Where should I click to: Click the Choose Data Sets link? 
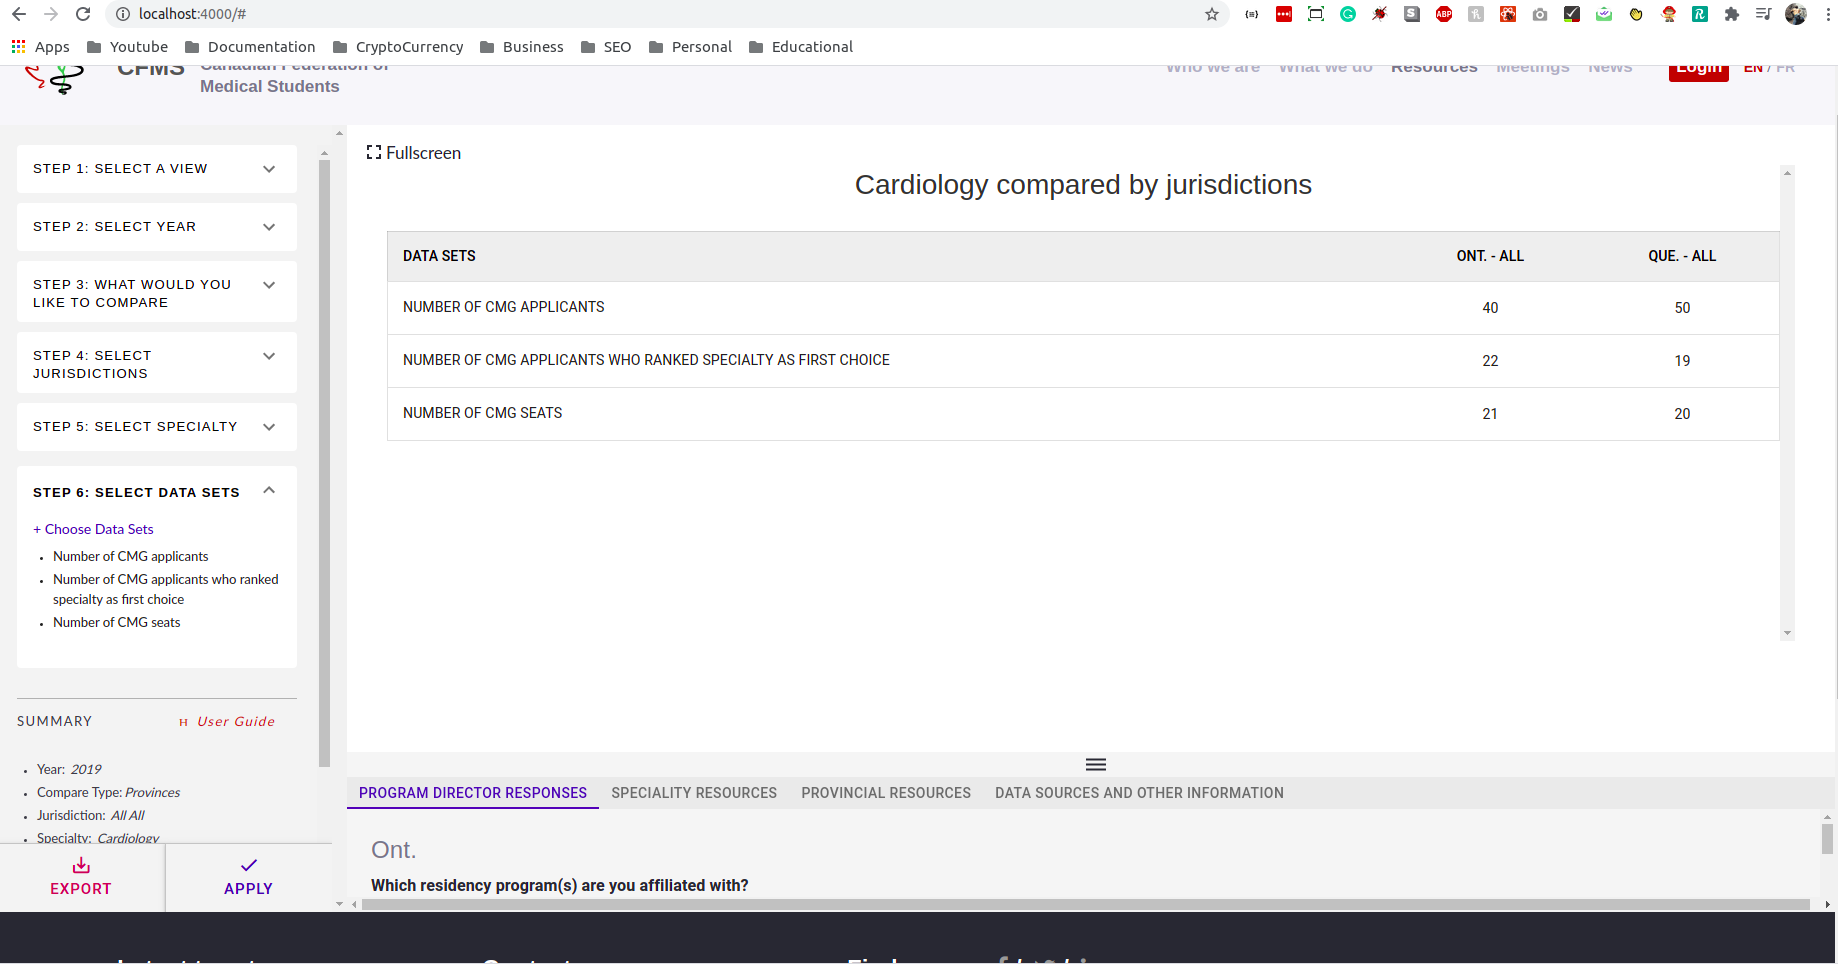(93, 528)
